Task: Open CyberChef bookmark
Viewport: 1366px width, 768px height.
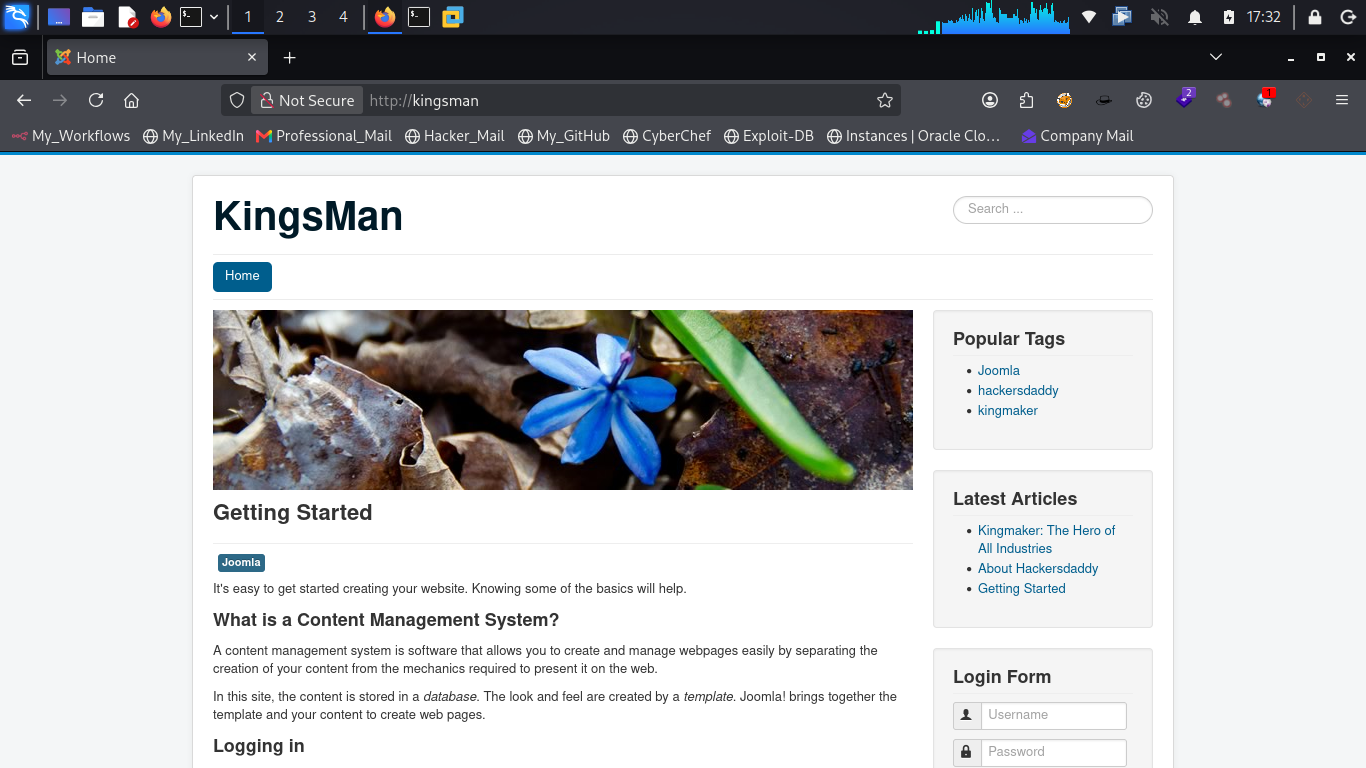Action: (667, 136)
